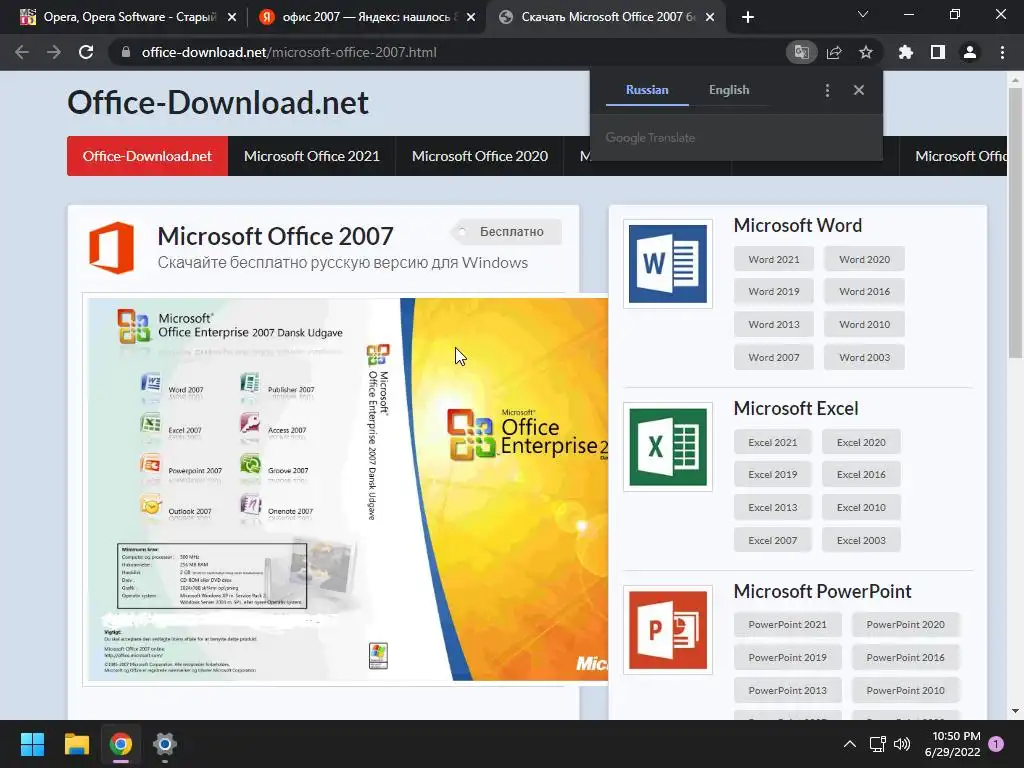
Task: Open Microsoft Office 2020 menu item
Action: point(479,156)
